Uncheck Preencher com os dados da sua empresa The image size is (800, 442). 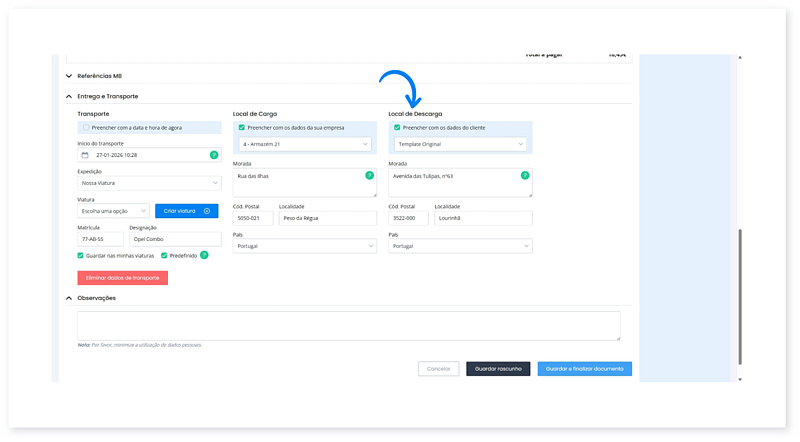[x=241, y=128]
